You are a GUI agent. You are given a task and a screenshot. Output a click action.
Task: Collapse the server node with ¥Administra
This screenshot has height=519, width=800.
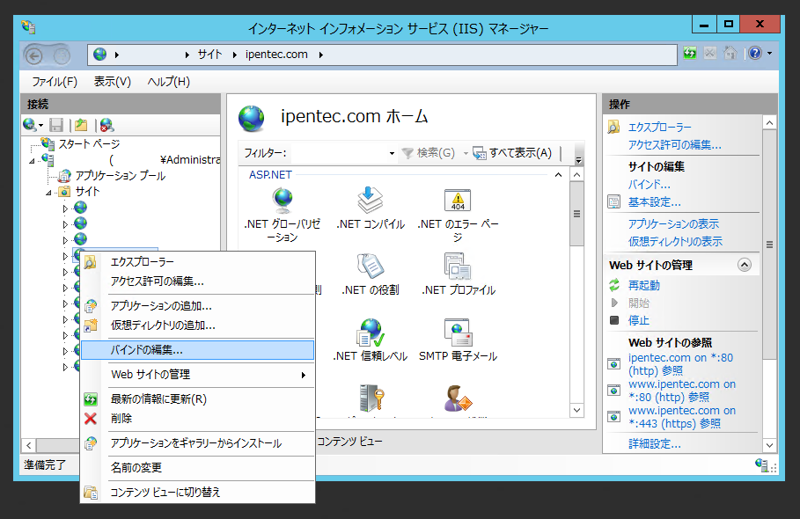pyautogui.click(x=32, y=161)
